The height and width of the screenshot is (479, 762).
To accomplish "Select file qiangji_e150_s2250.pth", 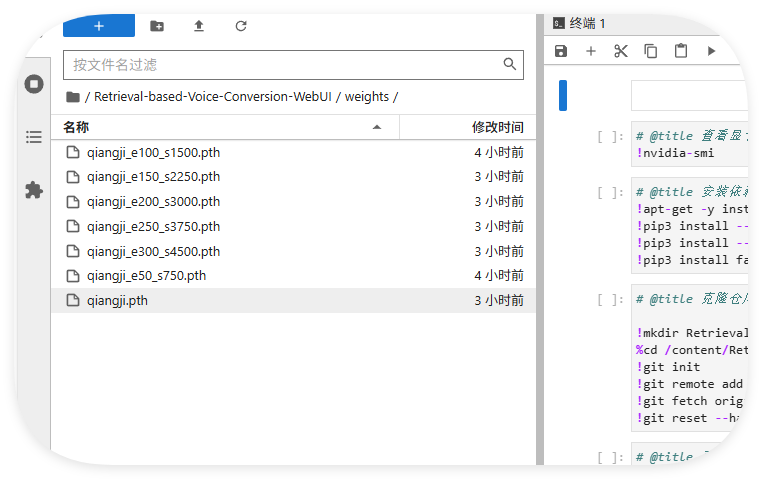I will (x=294, y=177).
